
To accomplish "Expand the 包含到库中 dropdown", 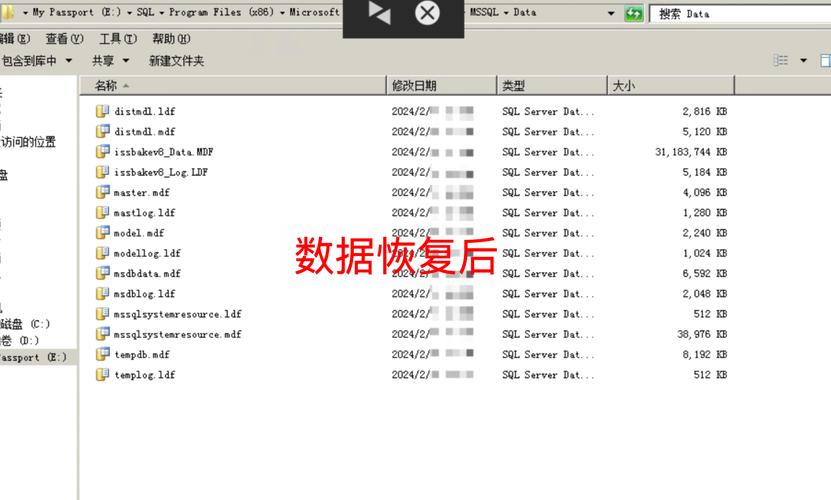I will point(69,60).
